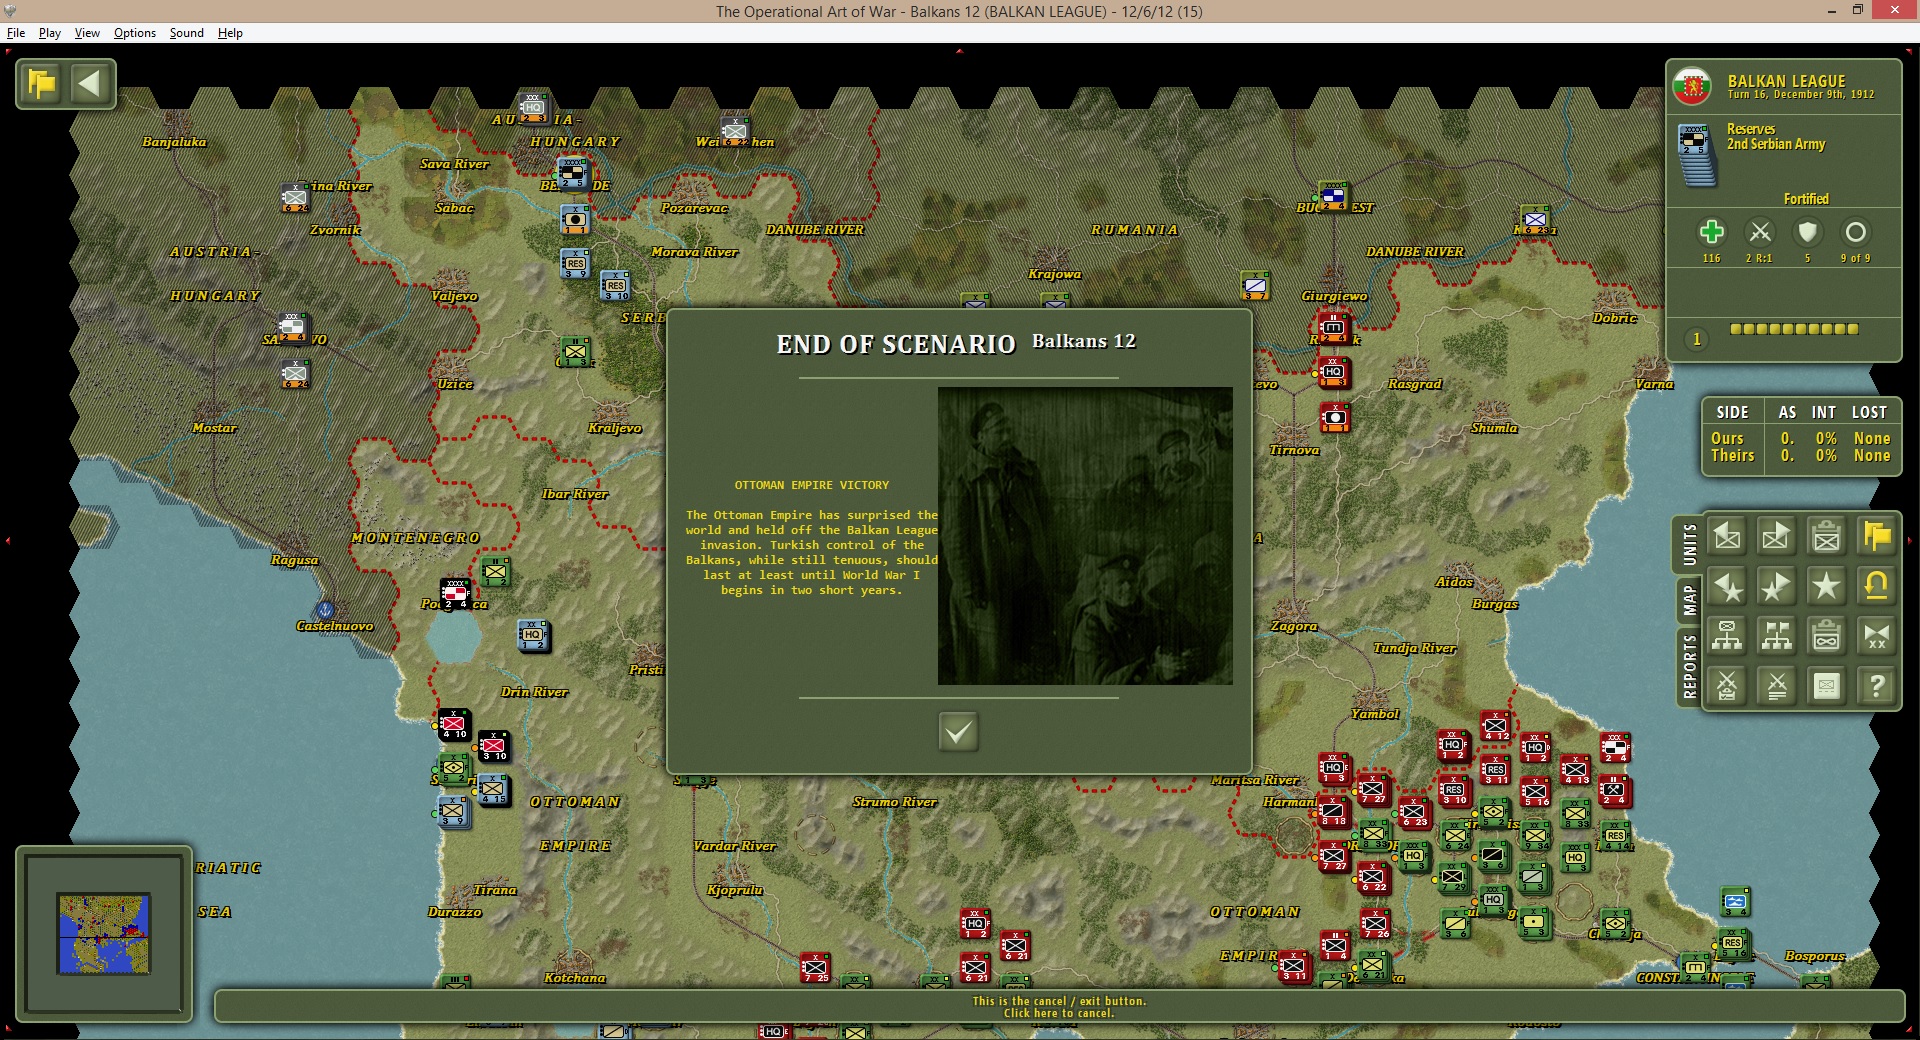Click the single star formation icon

[1827, 587]
